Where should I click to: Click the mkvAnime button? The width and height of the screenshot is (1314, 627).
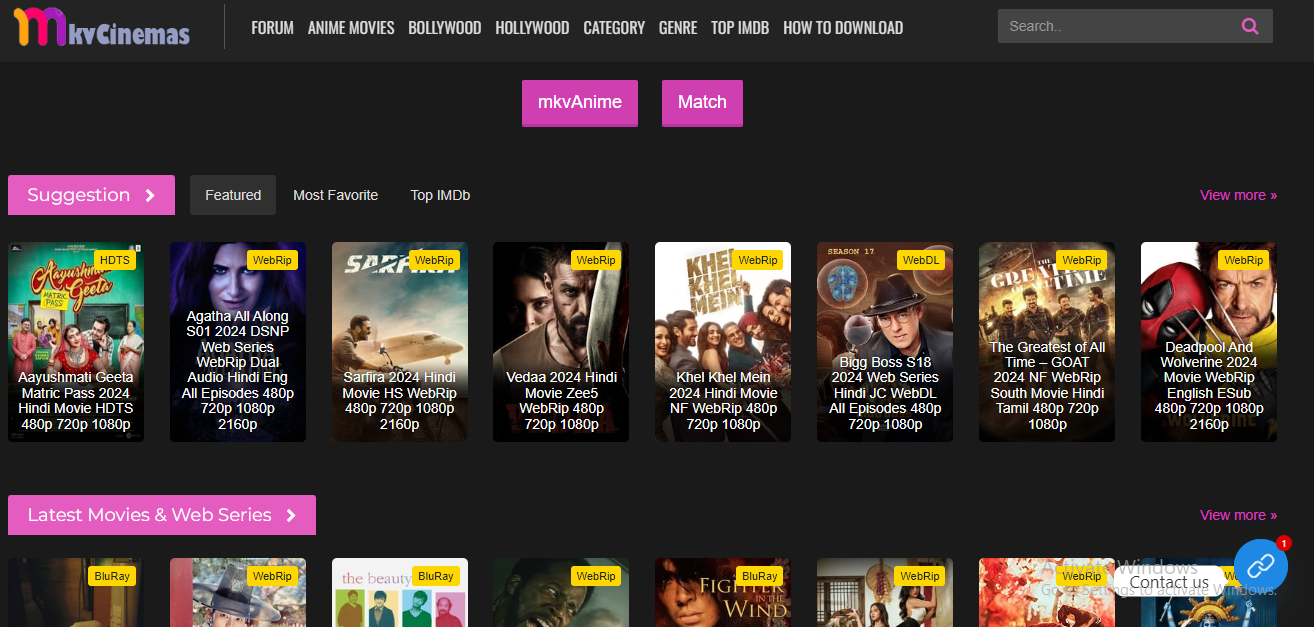click(x=580, y=103)
